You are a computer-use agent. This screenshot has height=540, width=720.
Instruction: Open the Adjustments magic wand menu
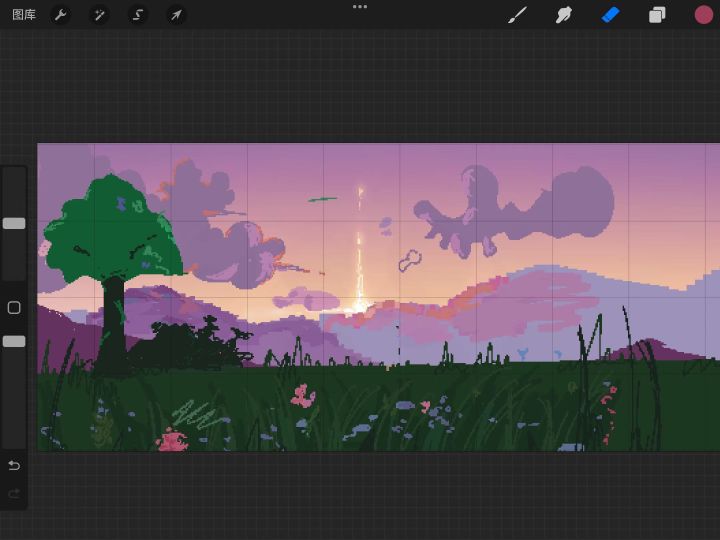click(99, 15)
